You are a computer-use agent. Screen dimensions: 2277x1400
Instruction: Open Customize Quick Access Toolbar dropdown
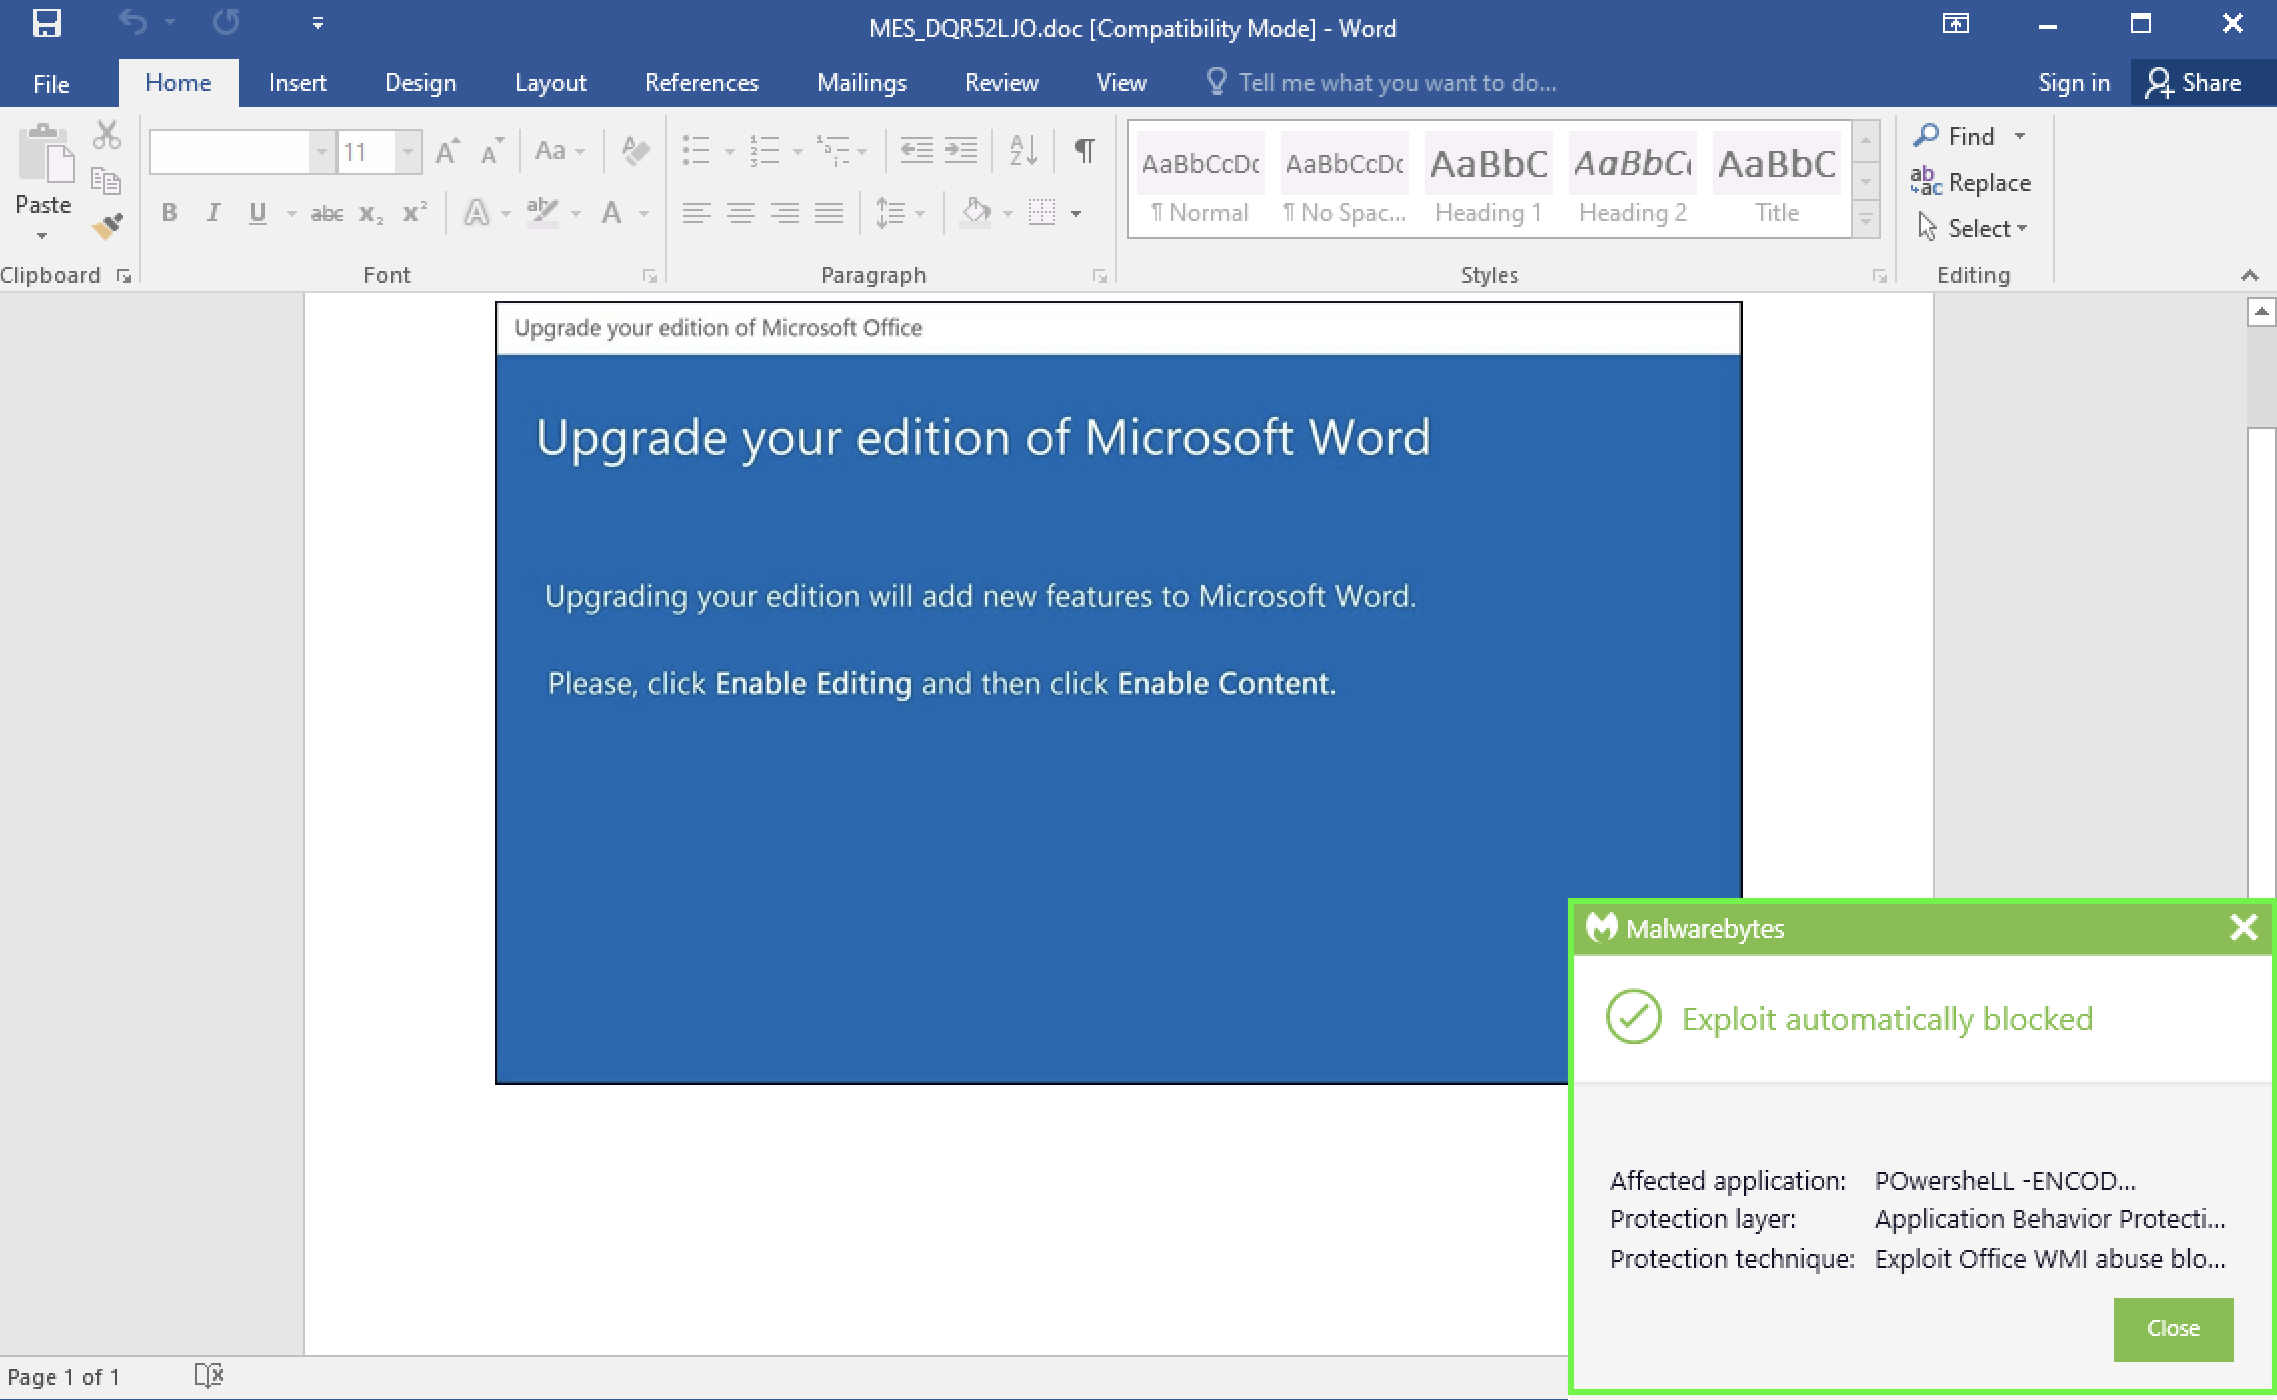[x=317, y=23]
